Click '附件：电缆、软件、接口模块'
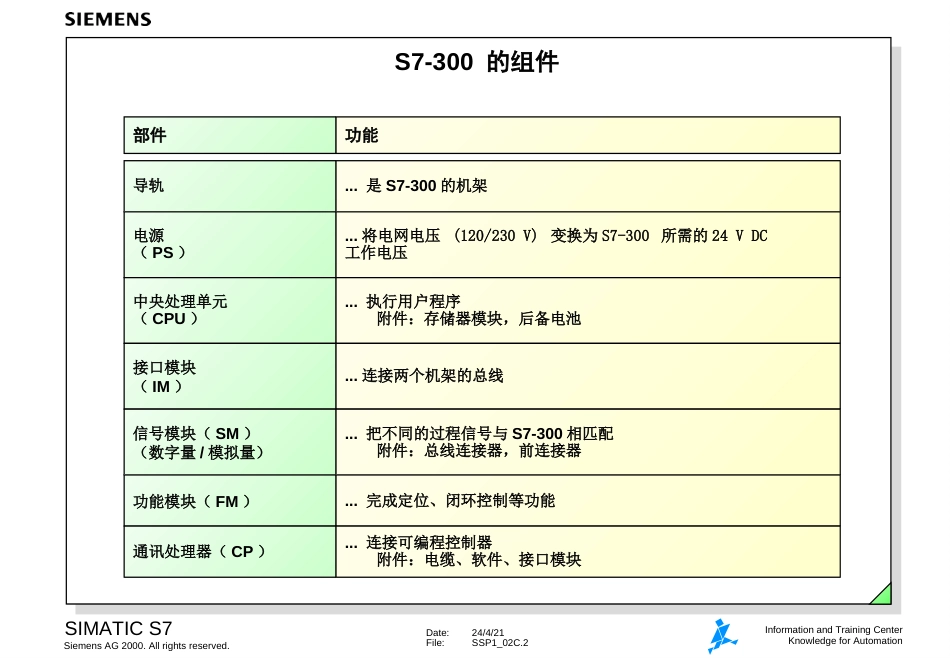 pyautogui.click(x=479, y=559)
